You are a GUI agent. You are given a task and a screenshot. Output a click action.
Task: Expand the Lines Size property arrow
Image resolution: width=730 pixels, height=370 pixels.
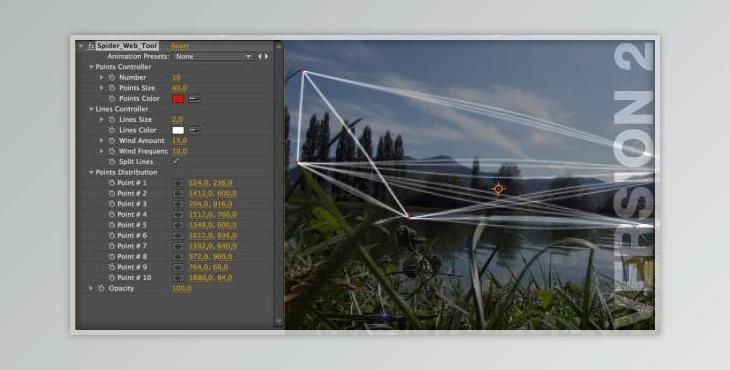pos(102,120)
